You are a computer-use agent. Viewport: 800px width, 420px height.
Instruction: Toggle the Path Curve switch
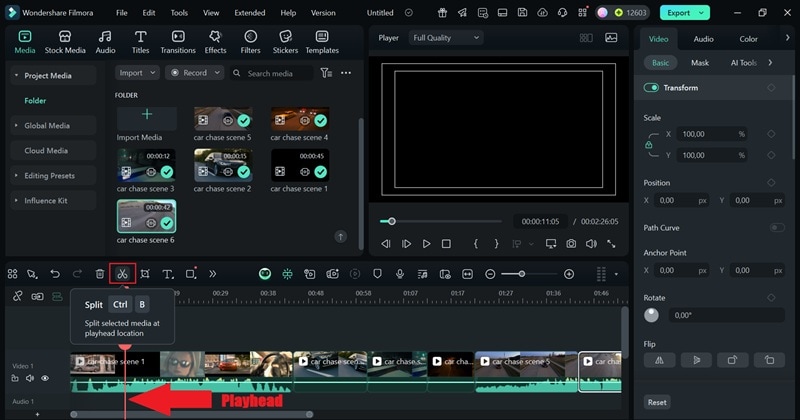tap(777, 228)
